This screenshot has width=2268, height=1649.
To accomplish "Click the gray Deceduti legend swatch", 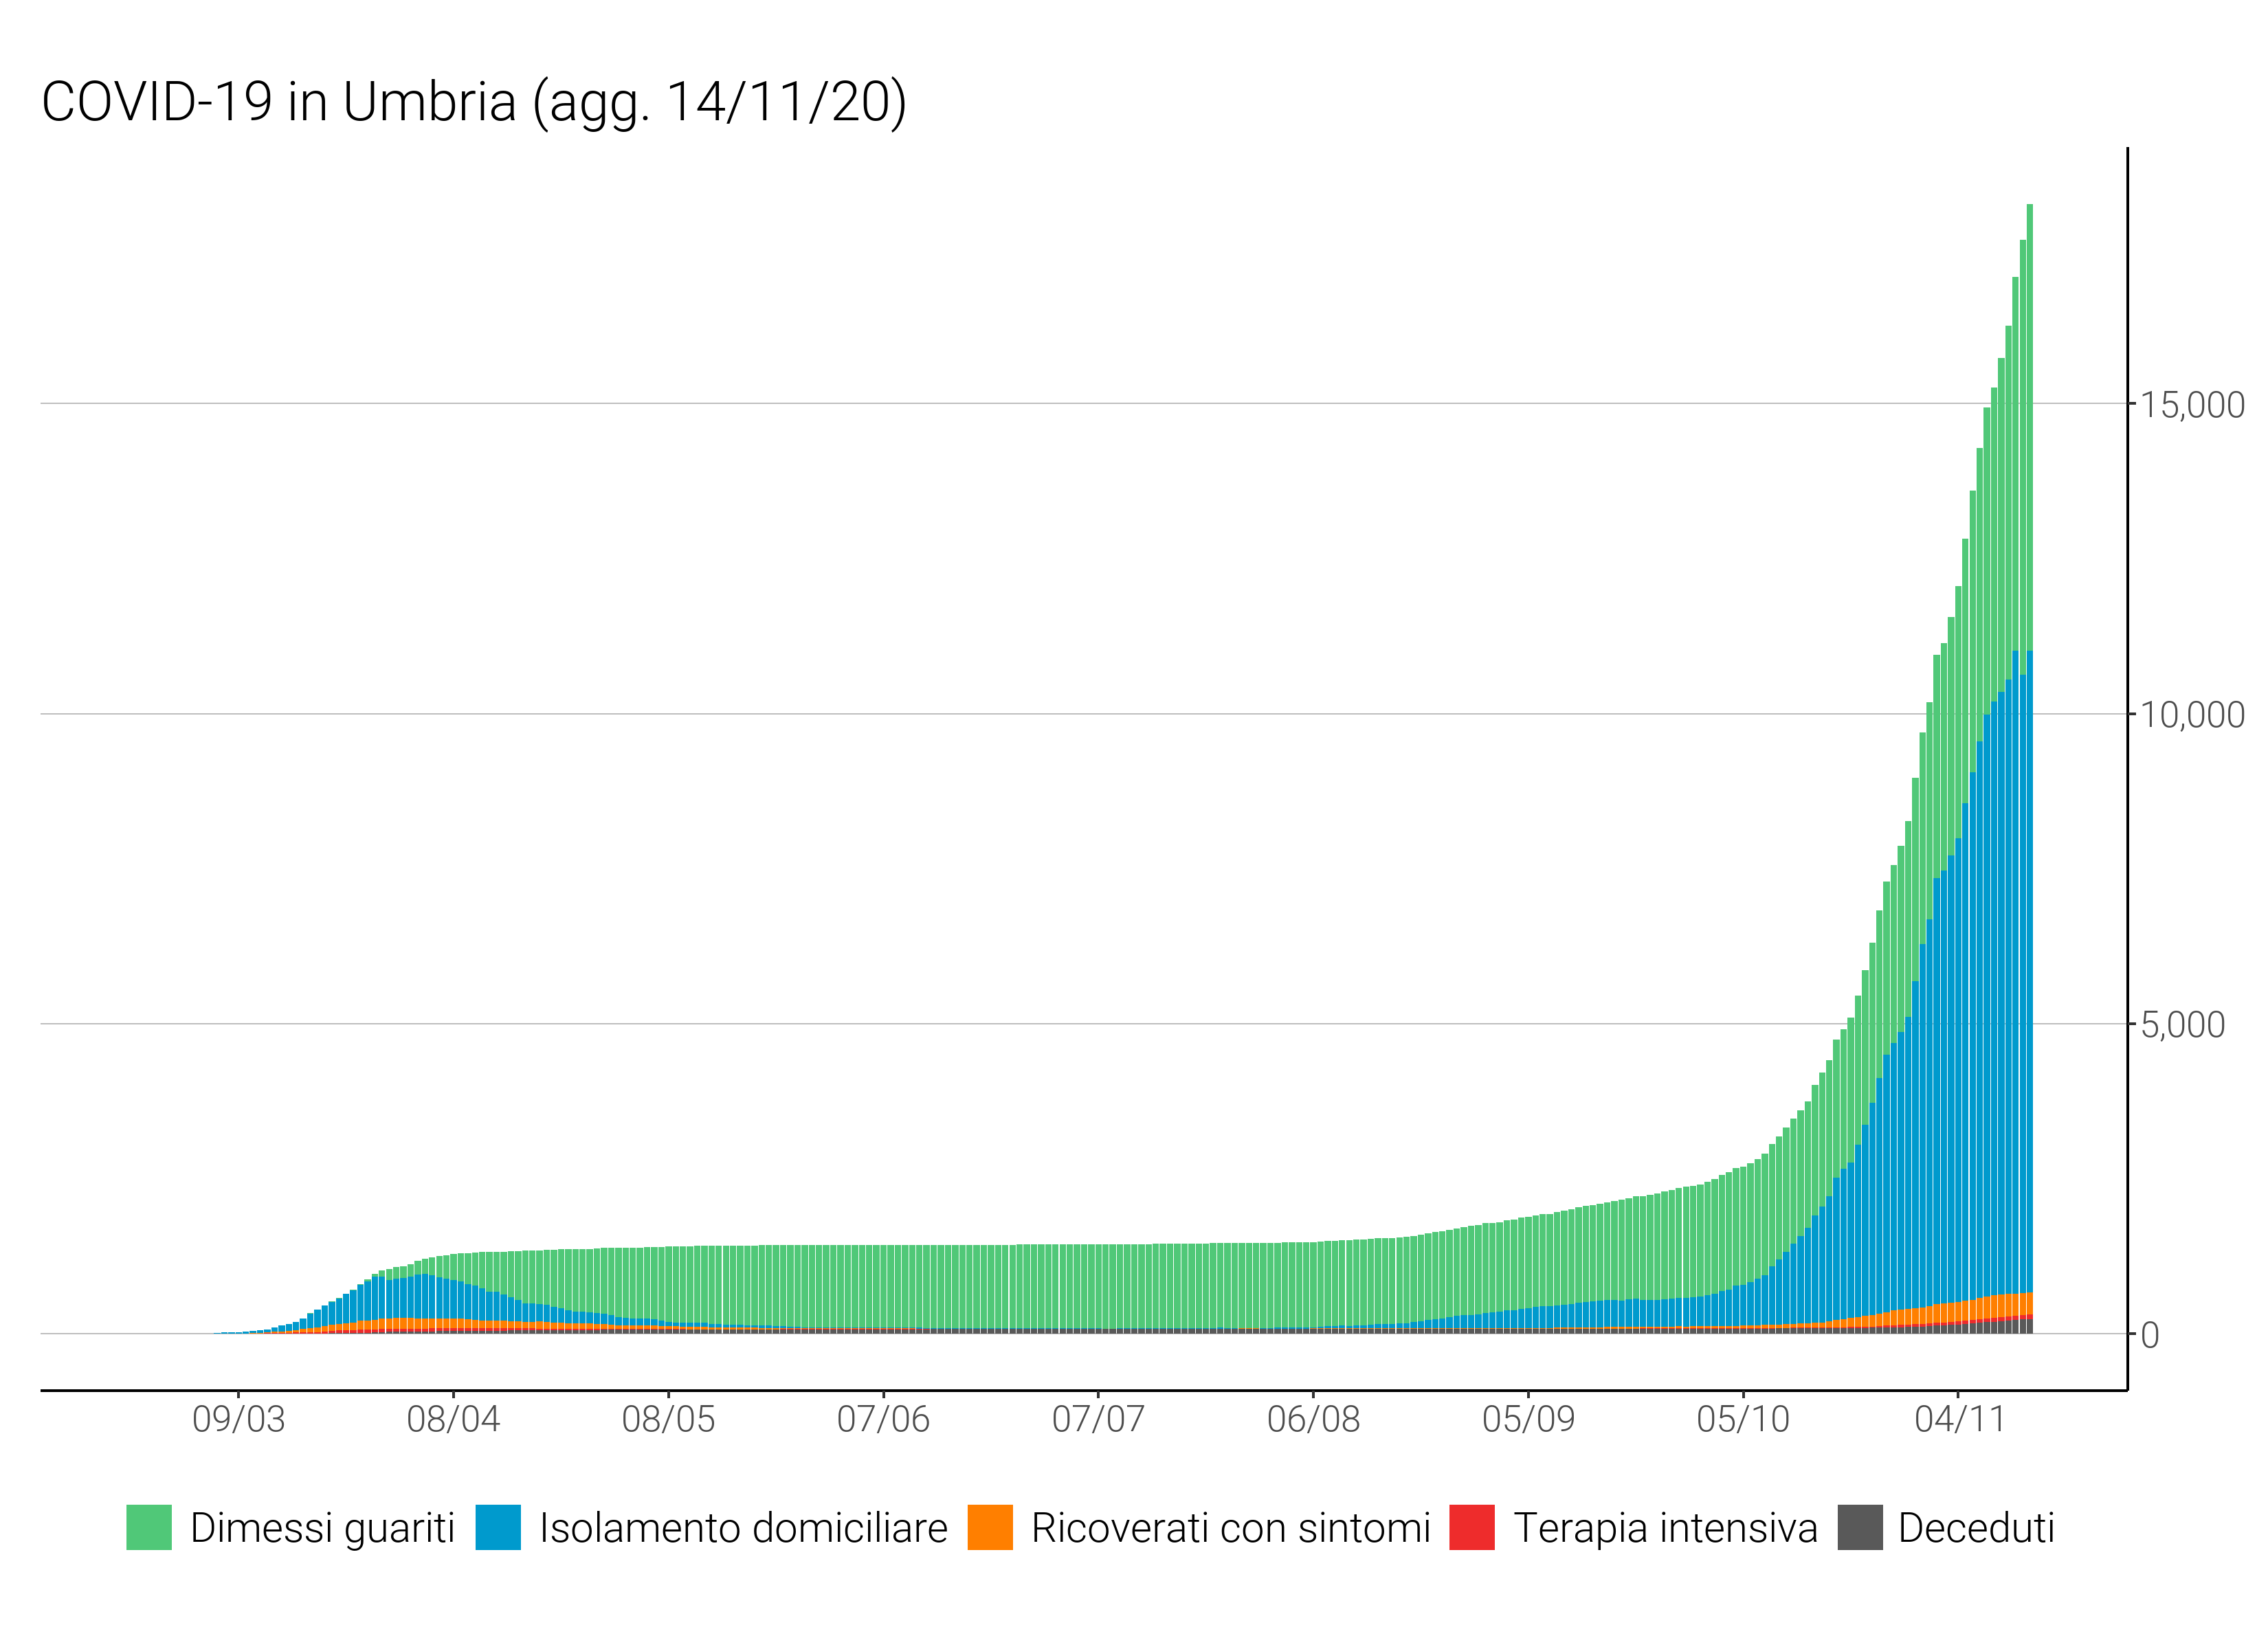I will (x=1860, y=1527).
